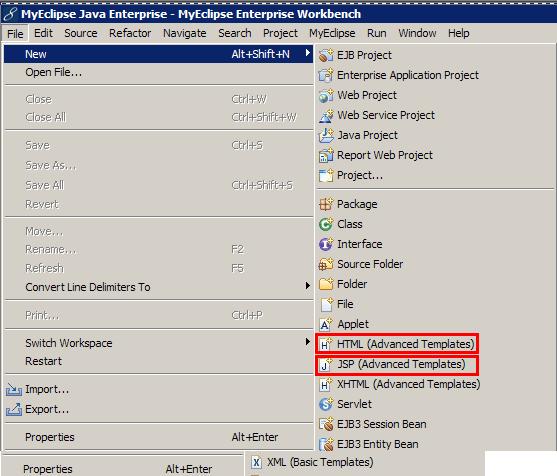
Task: Select the Import... menu entry text
Action: 47,390
